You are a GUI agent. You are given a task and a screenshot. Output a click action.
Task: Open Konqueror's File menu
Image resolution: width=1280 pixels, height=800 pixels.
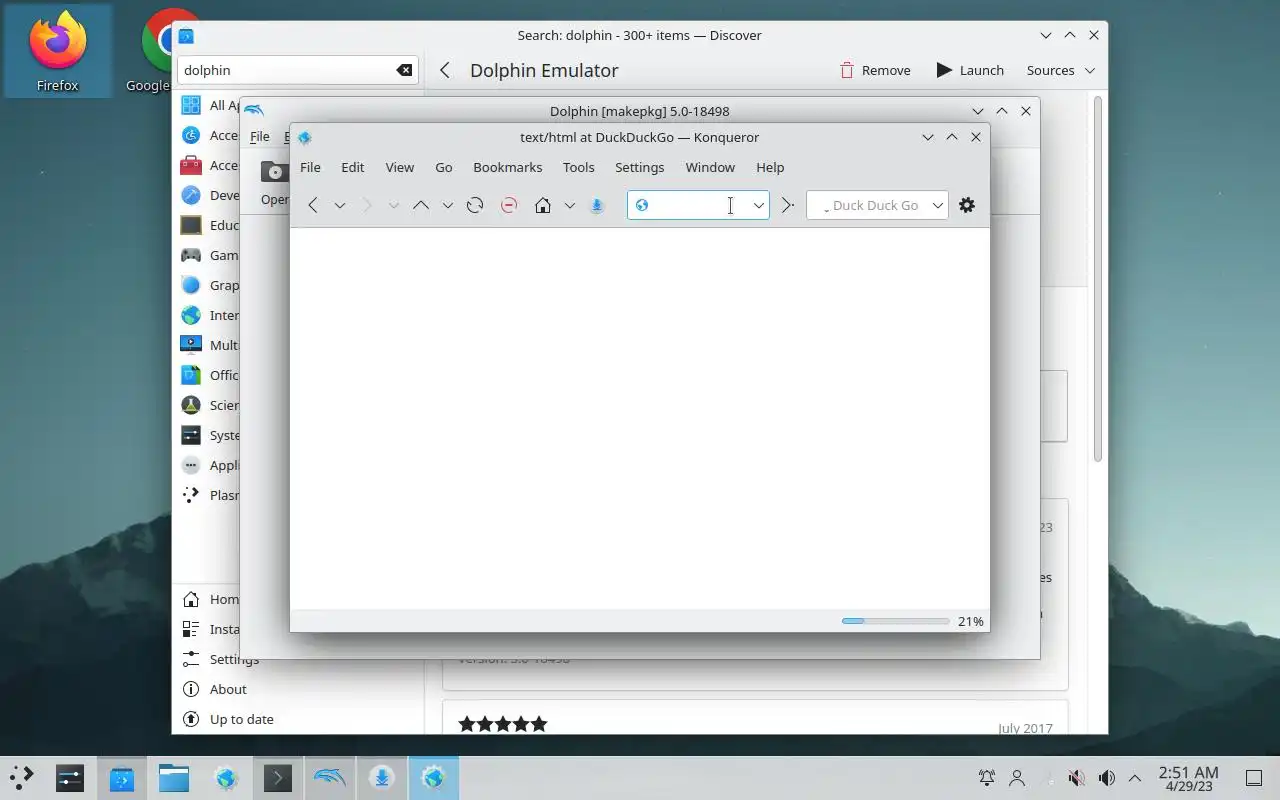click(x=310, y=167)
